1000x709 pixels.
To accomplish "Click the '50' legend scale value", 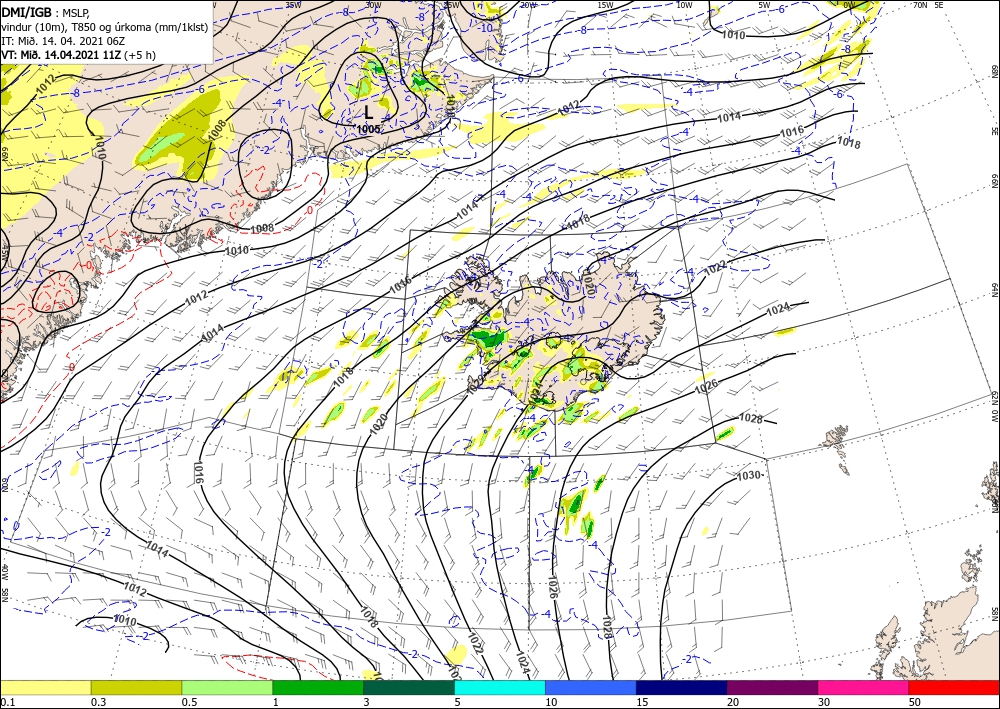I will (915, 702).
